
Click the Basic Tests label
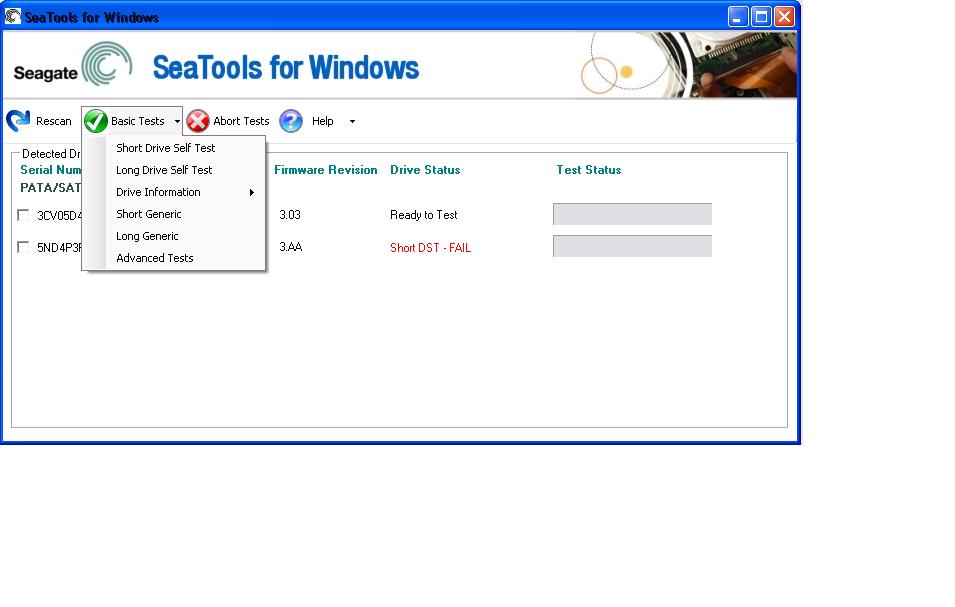(138, 121)
